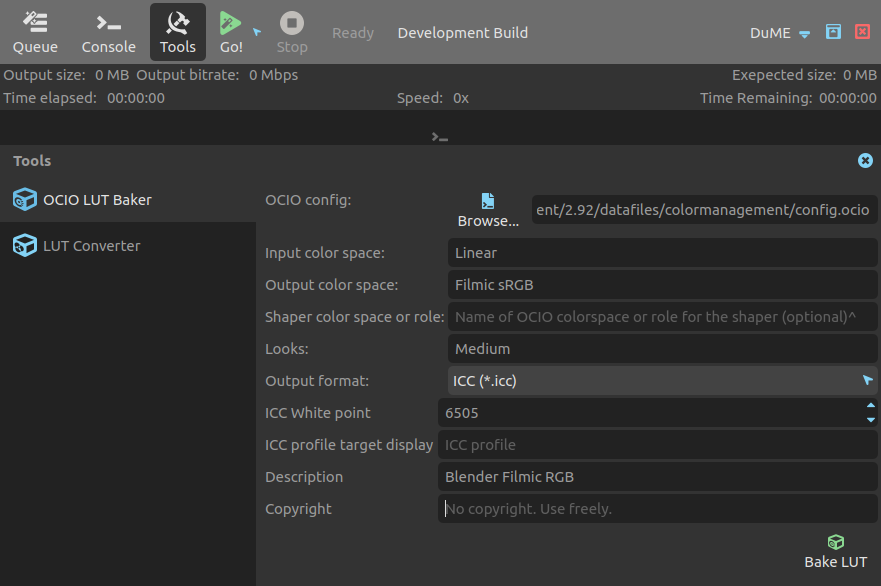Viewport: 881px width, 586px height.
Task: Click the Bake LUT button
Action: click(x=835, y=551)
